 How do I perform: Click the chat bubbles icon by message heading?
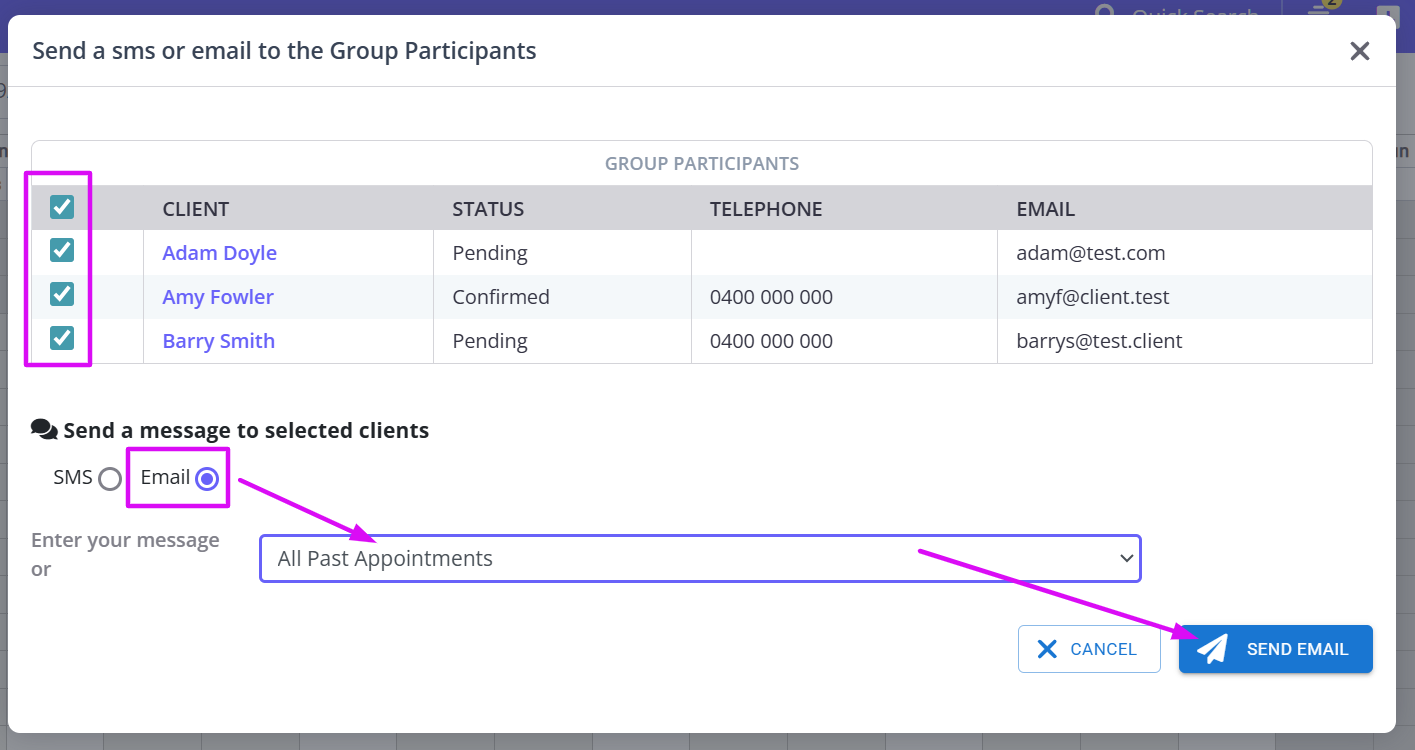click(44, 430)
